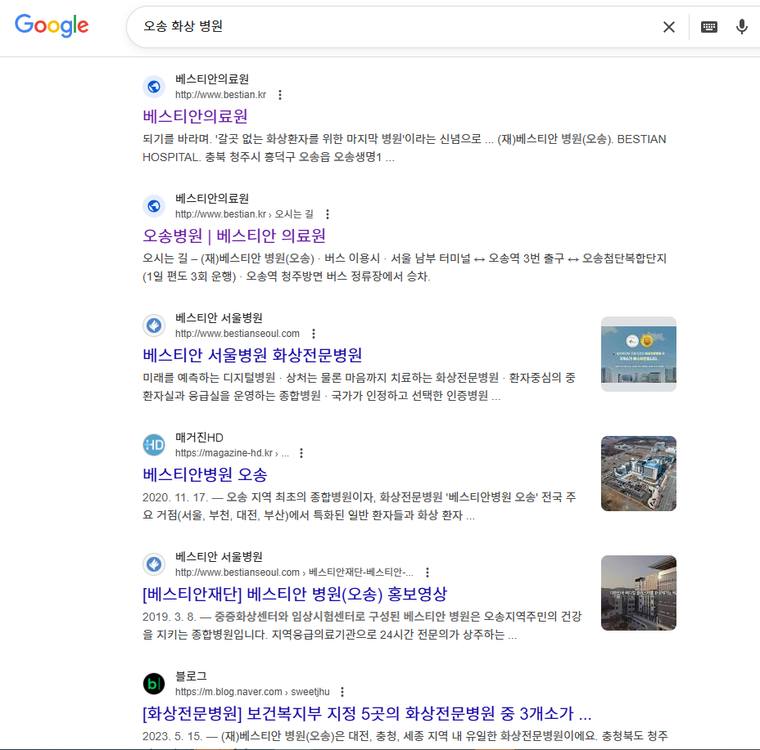Click favicon of first 베스티안의료원 result

point(154,87)
